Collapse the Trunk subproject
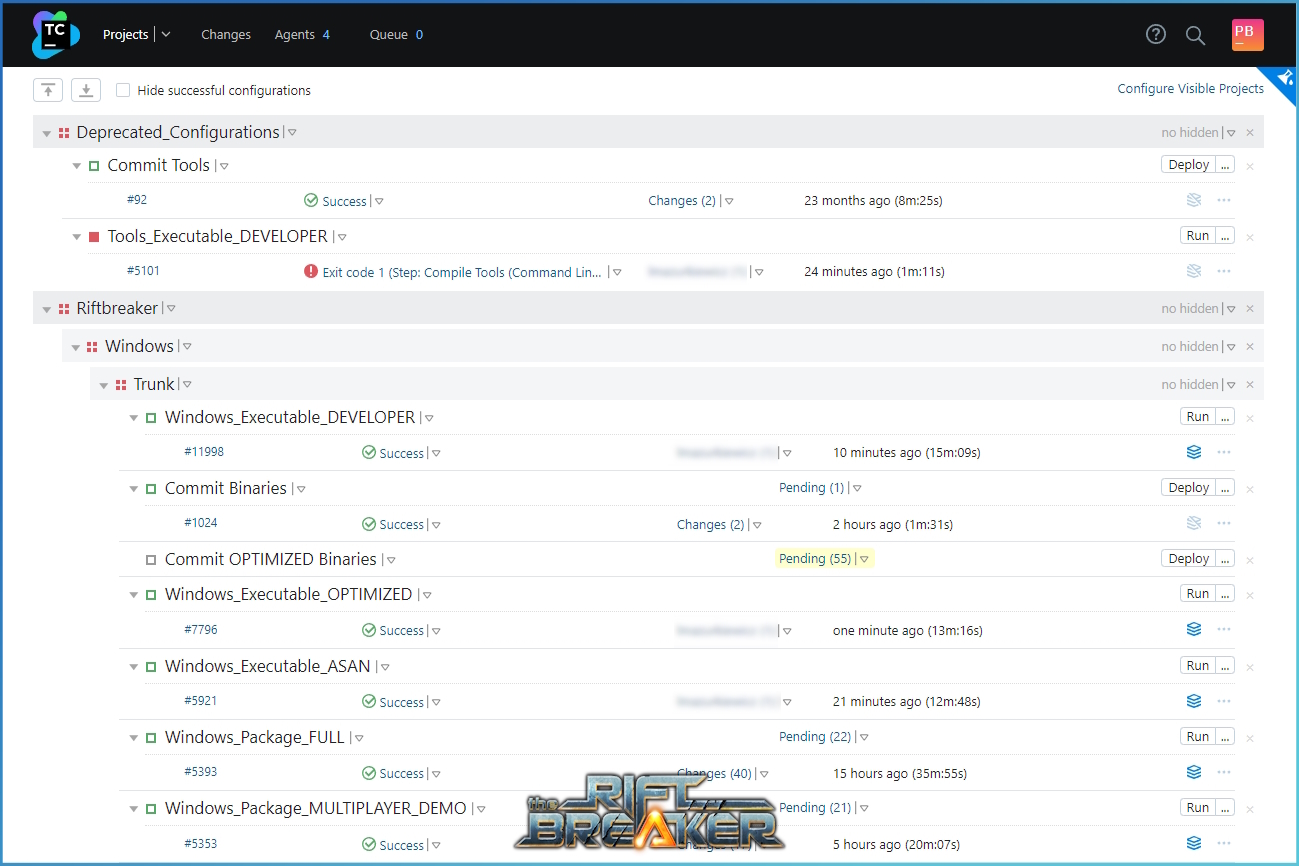Viewport: 1299px width, 866px height. pyautogui.click(x=104, y=385)
